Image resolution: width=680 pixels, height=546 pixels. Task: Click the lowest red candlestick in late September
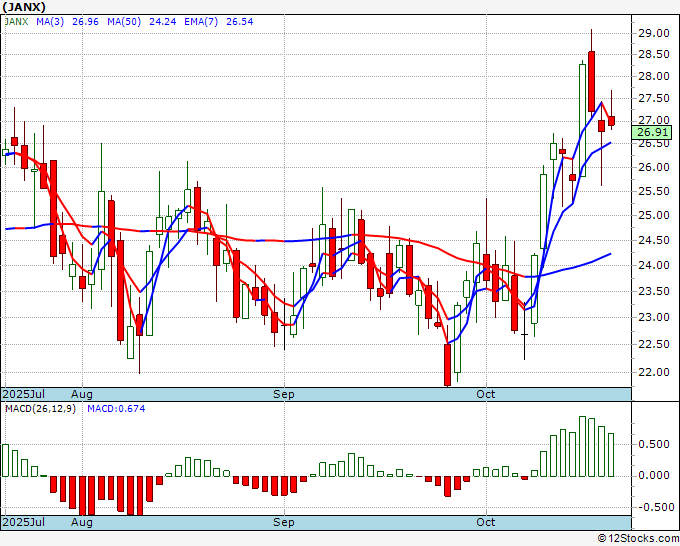click(x=448, y=364)
